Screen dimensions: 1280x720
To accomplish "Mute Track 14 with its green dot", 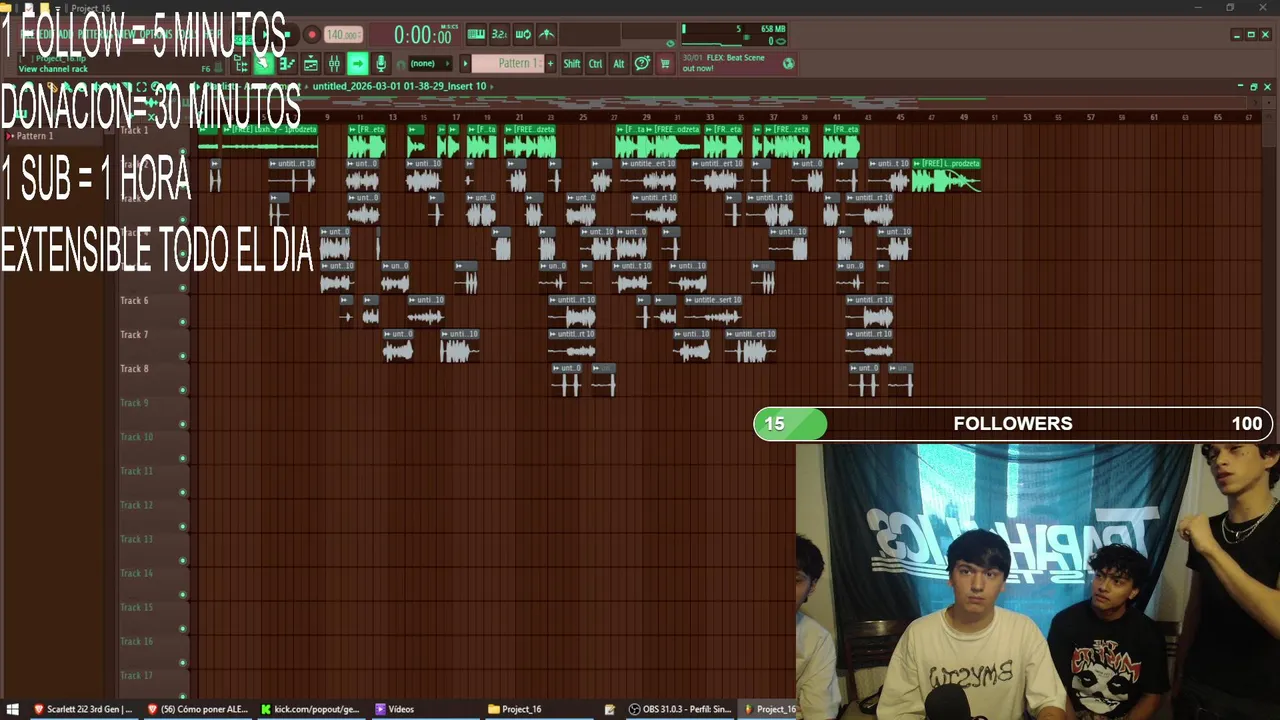I will pos(182,594).
